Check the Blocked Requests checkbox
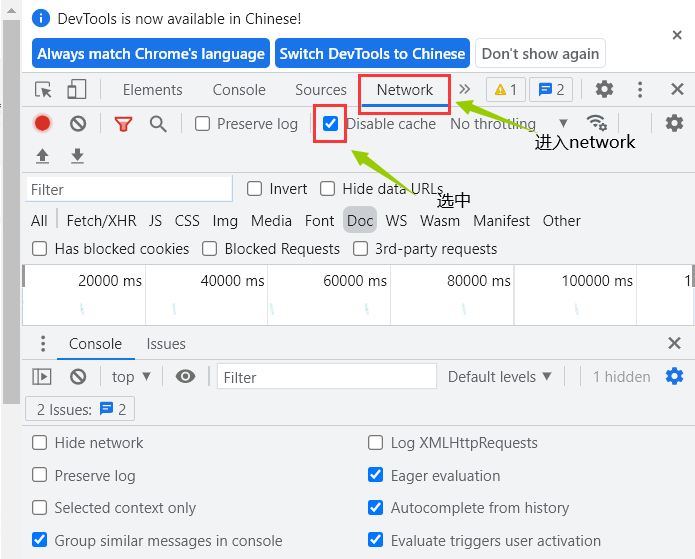 [209, 249]
